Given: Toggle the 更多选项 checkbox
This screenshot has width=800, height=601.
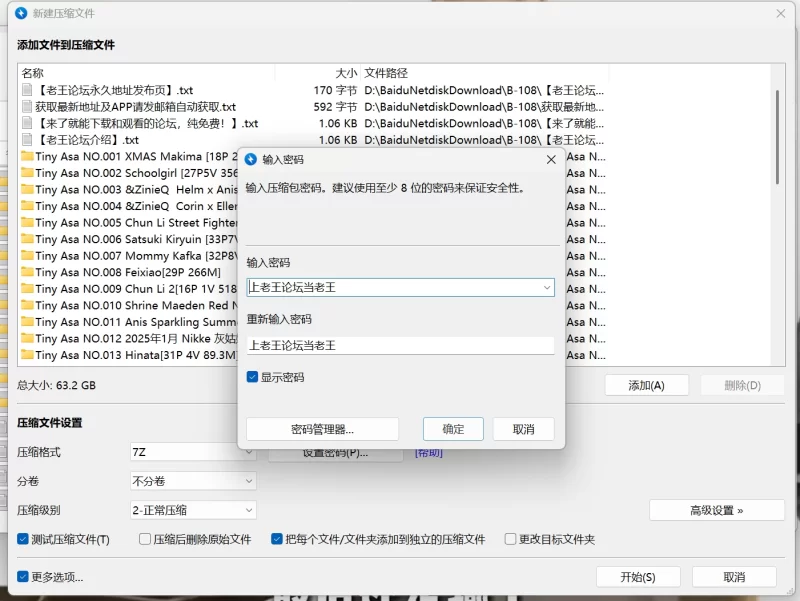Looking at the screenshot, I should (23, 577).
